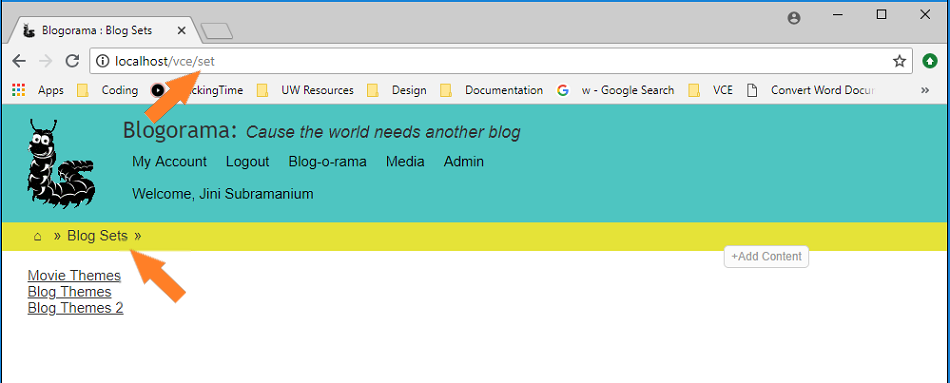This screenshot has width=950, height=383.
Task: Open the Blog Themes 2 link
Action: click(x=76, y=308)
